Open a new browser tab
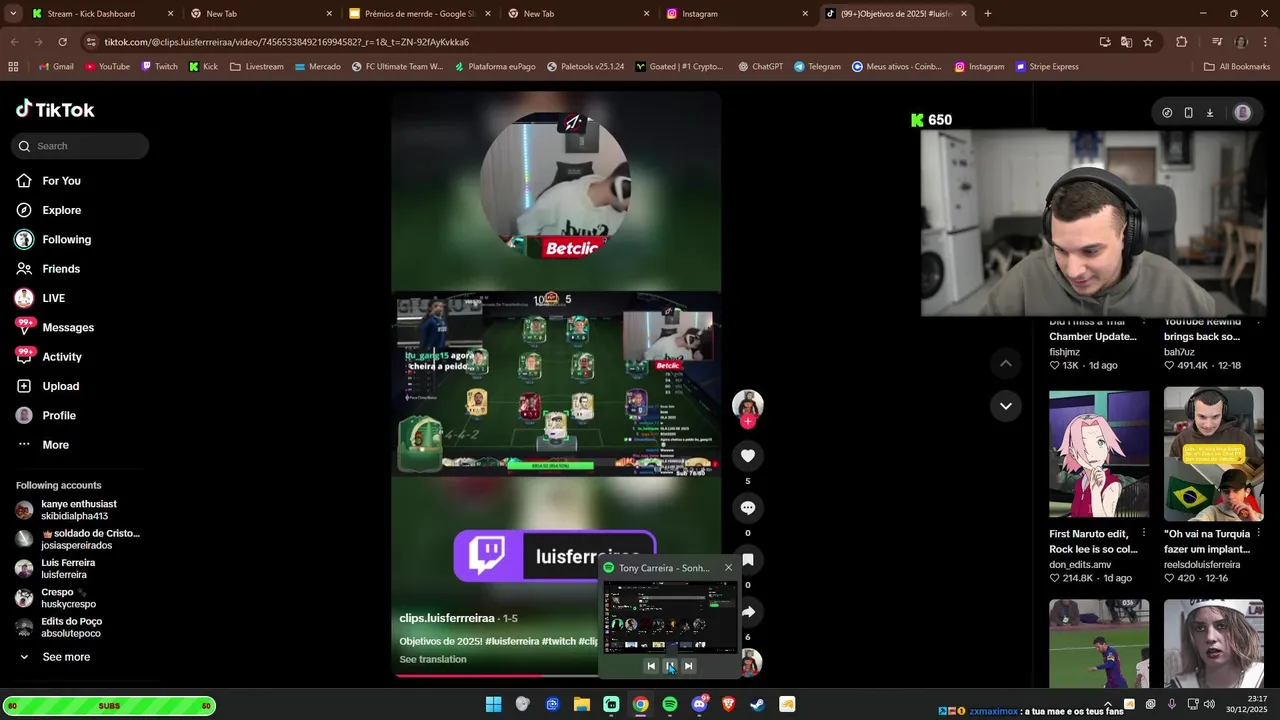Screen dimensions: 1280x720 [x=988, y=14]
